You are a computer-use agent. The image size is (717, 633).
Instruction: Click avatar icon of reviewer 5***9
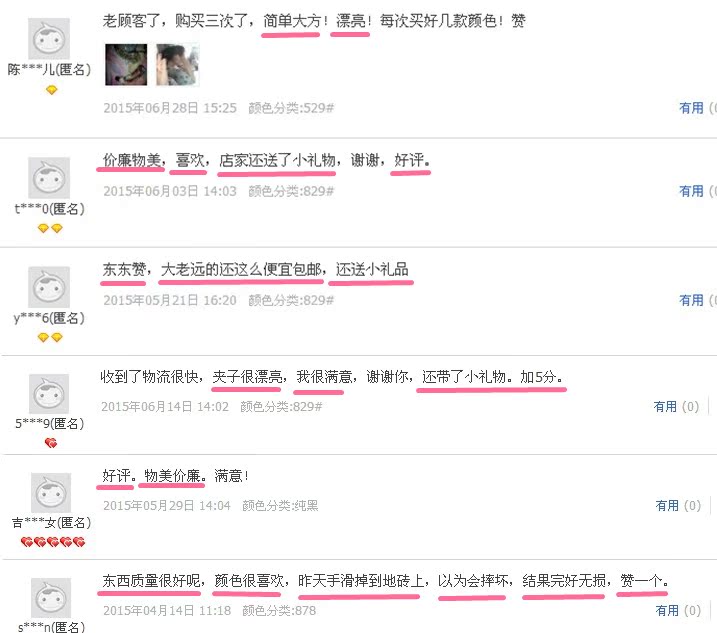(49, 394)
